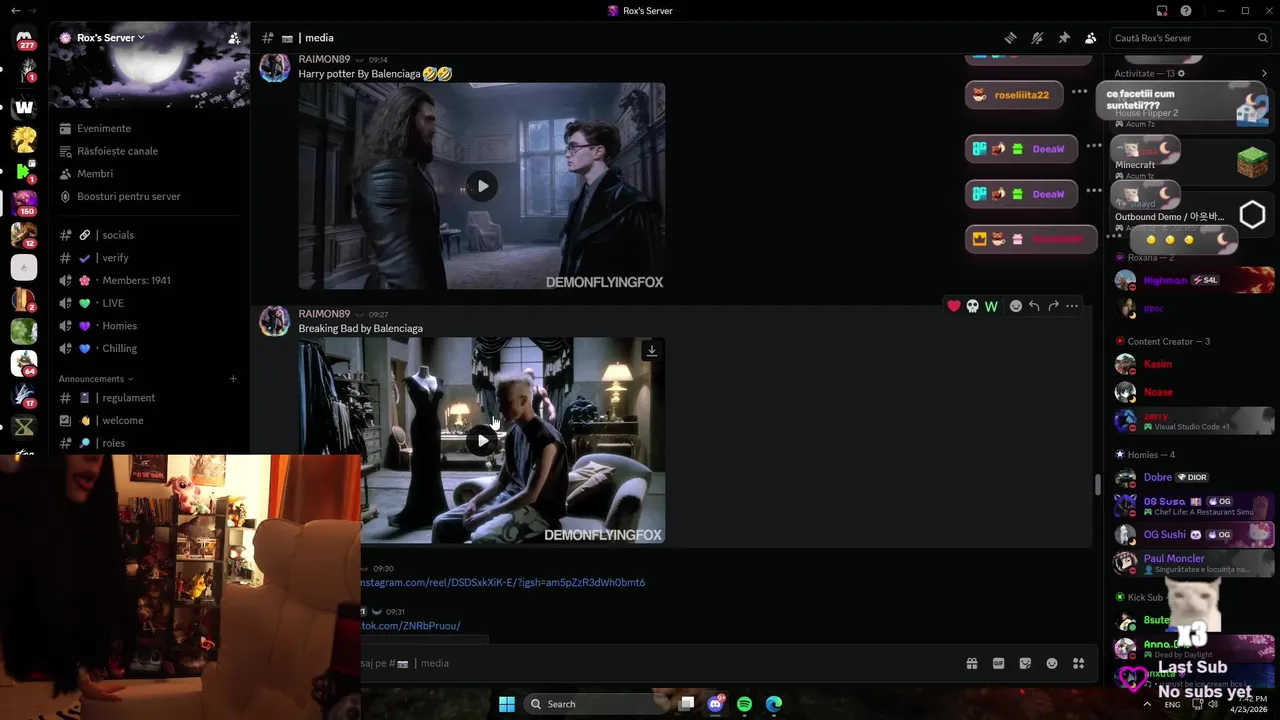React with the skull emoji
This screenshot has width=1280, height=720.
point(972,306)
